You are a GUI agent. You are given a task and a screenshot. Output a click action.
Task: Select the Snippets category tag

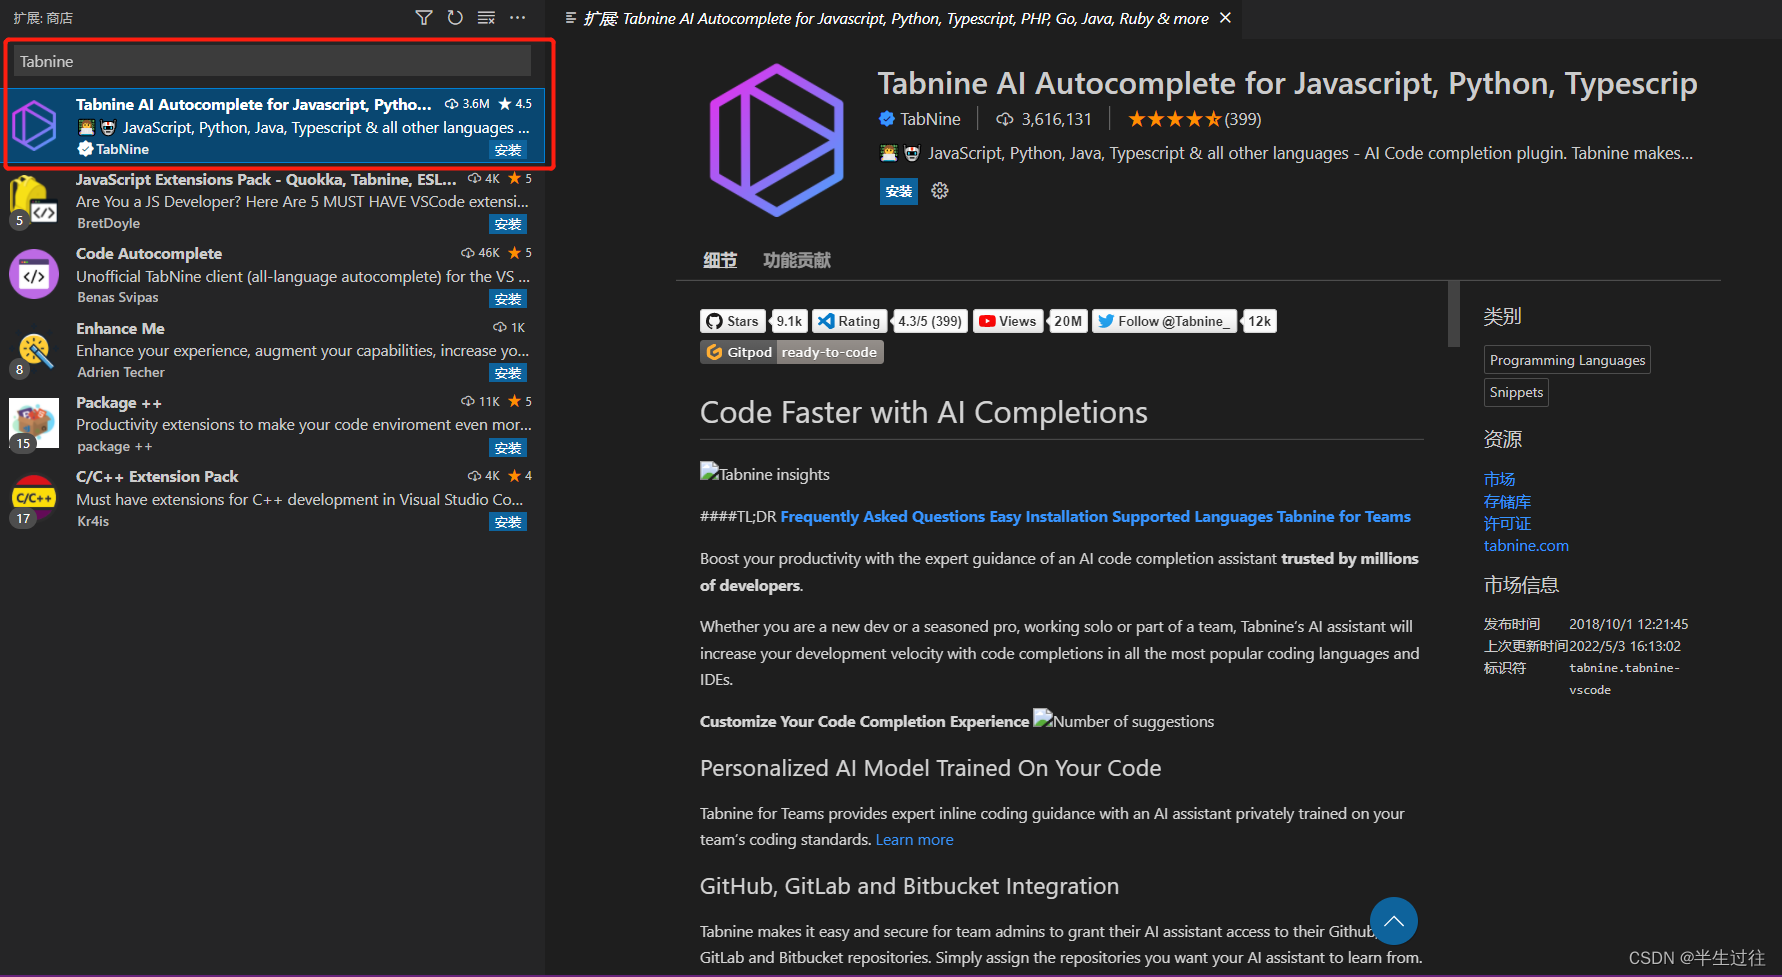[1516, 392]
